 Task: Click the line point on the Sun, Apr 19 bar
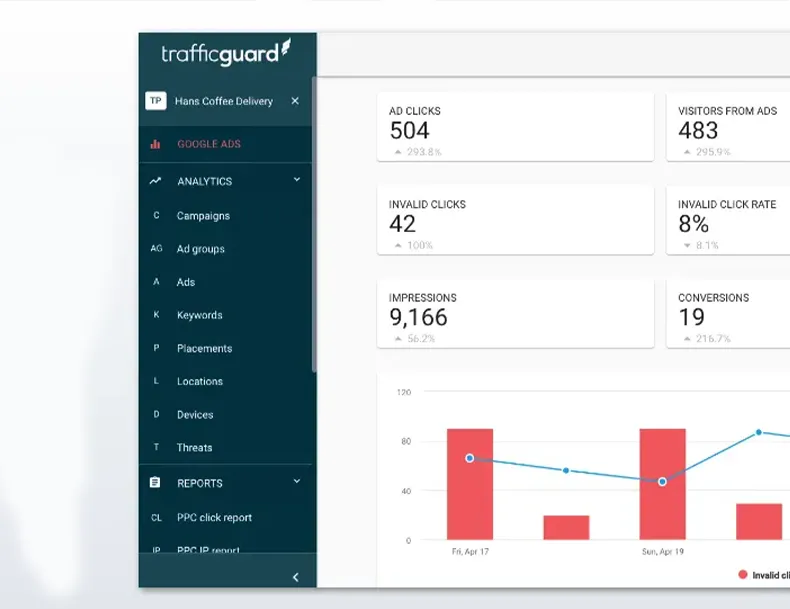(x=663, y=482)
